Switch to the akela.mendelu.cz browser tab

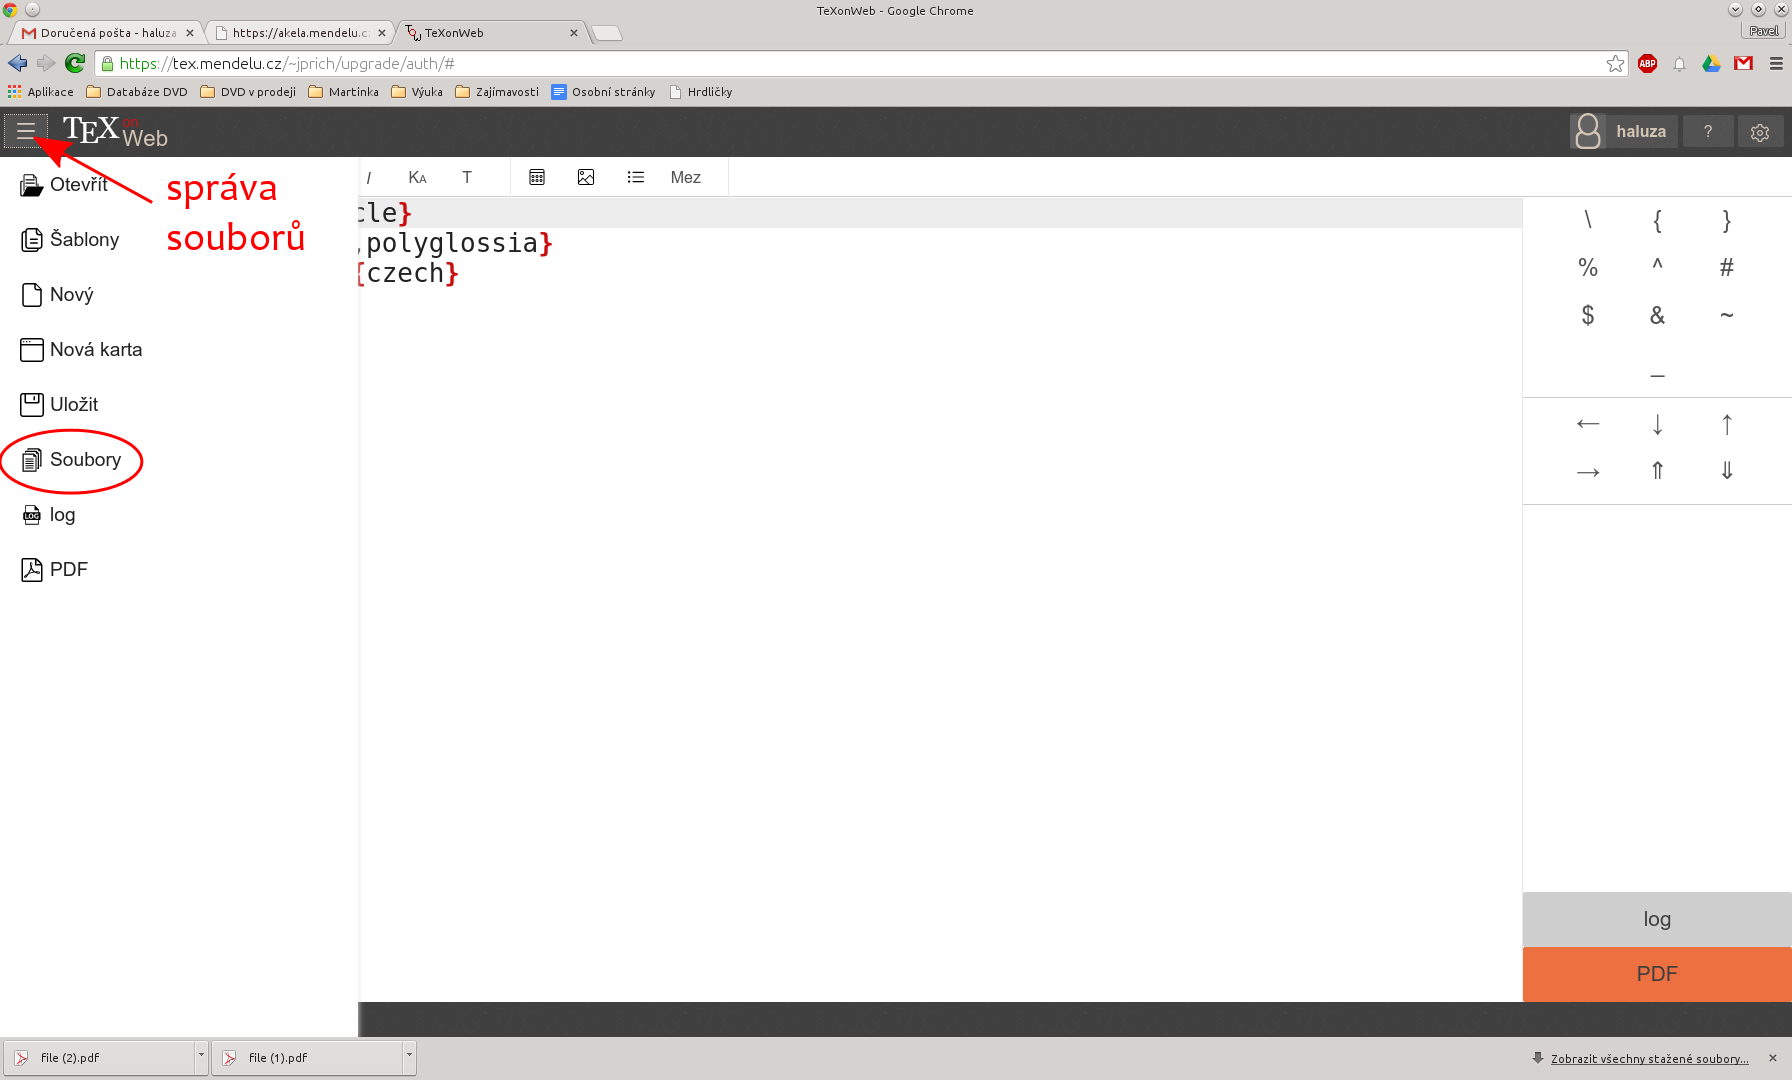tap(300, 33)
